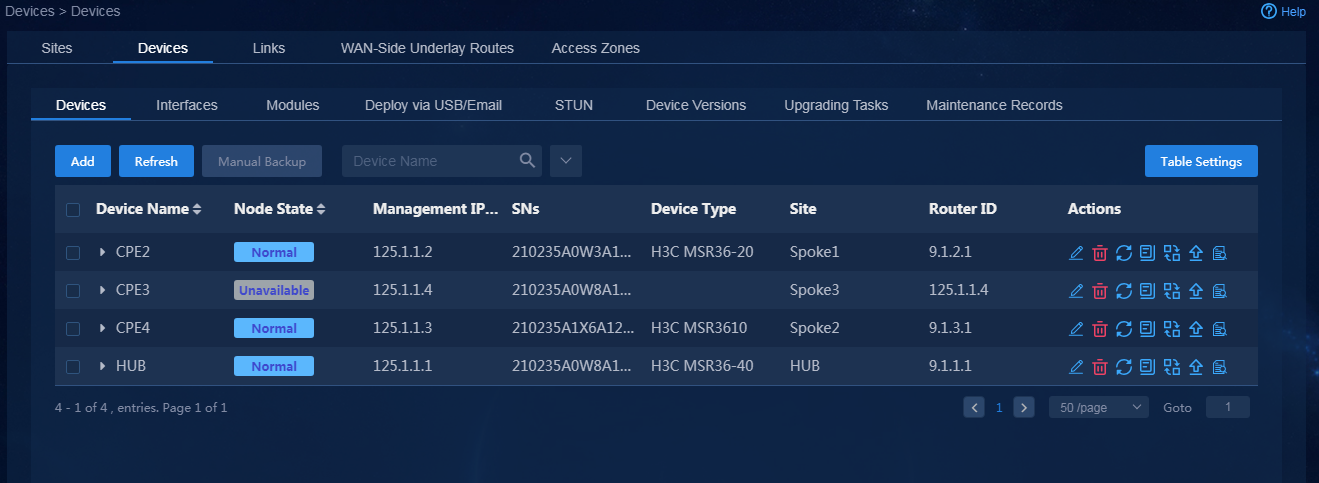Open the document-search log icon for CPE3
This screenshot has width=1319, height=483.
tap(1220, 291)
